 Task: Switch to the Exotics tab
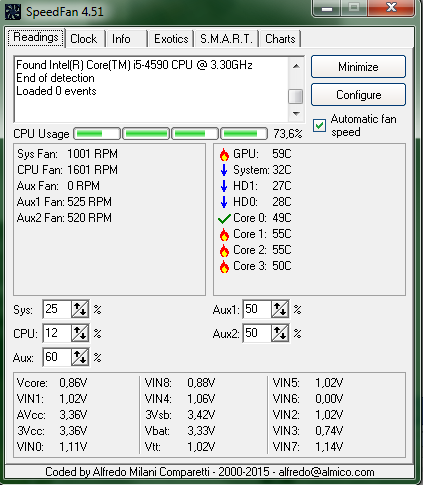pyautogui.click(x=171, y=39)
